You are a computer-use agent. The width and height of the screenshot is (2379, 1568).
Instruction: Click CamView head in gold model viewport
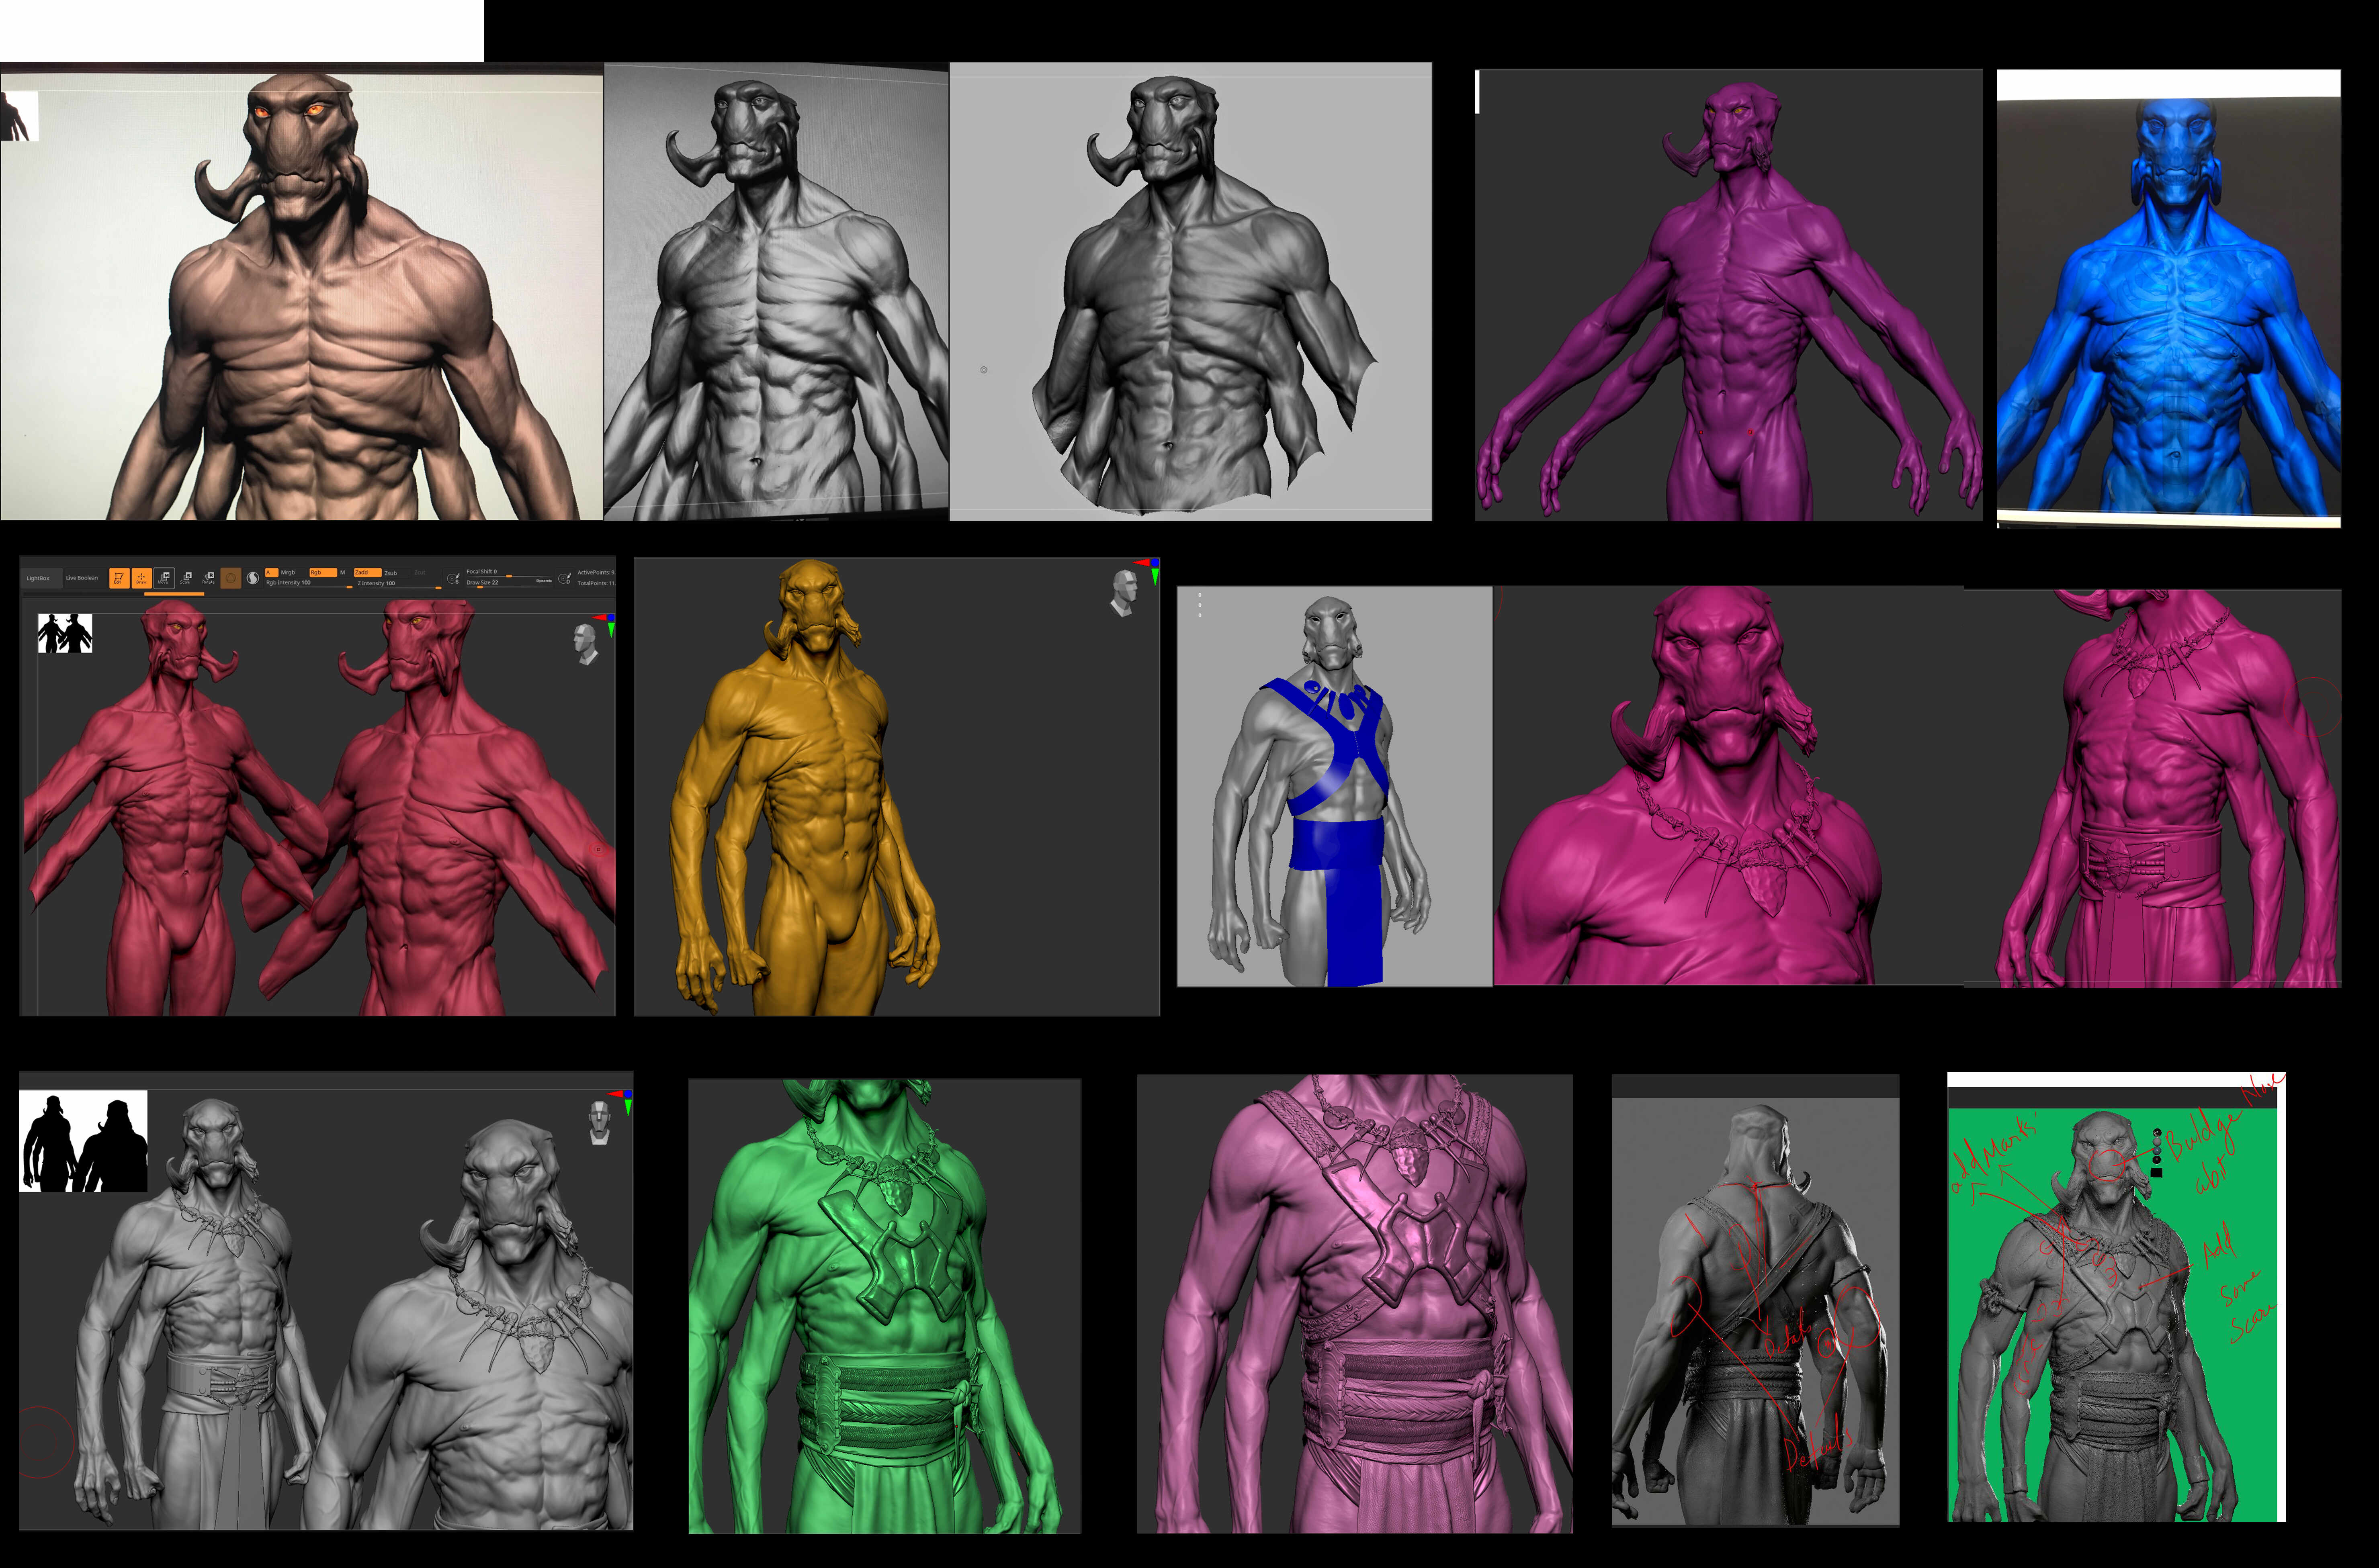(x=1124, y=593)
